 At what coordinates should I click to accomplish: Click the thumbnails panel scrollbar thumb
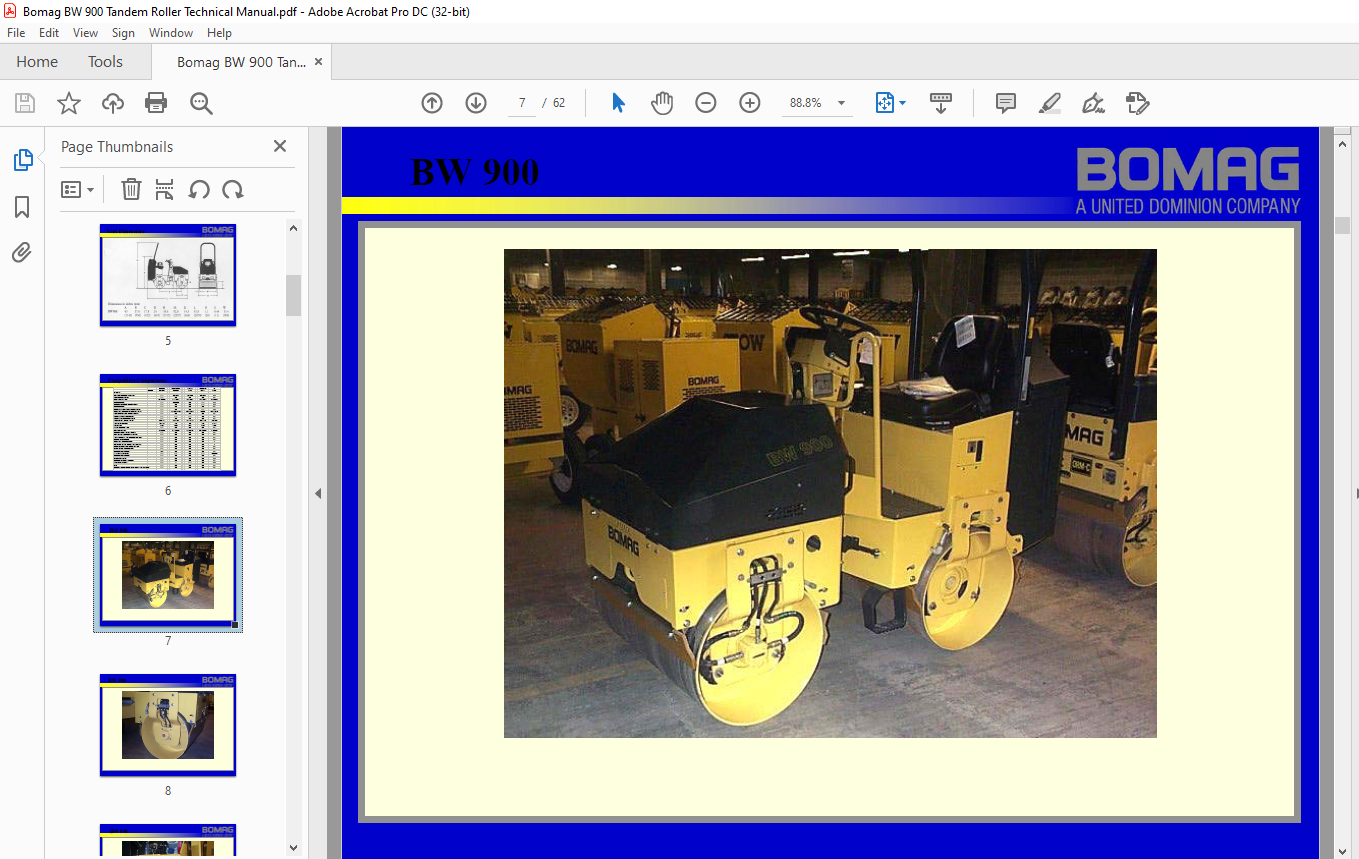tap(294, 295)
